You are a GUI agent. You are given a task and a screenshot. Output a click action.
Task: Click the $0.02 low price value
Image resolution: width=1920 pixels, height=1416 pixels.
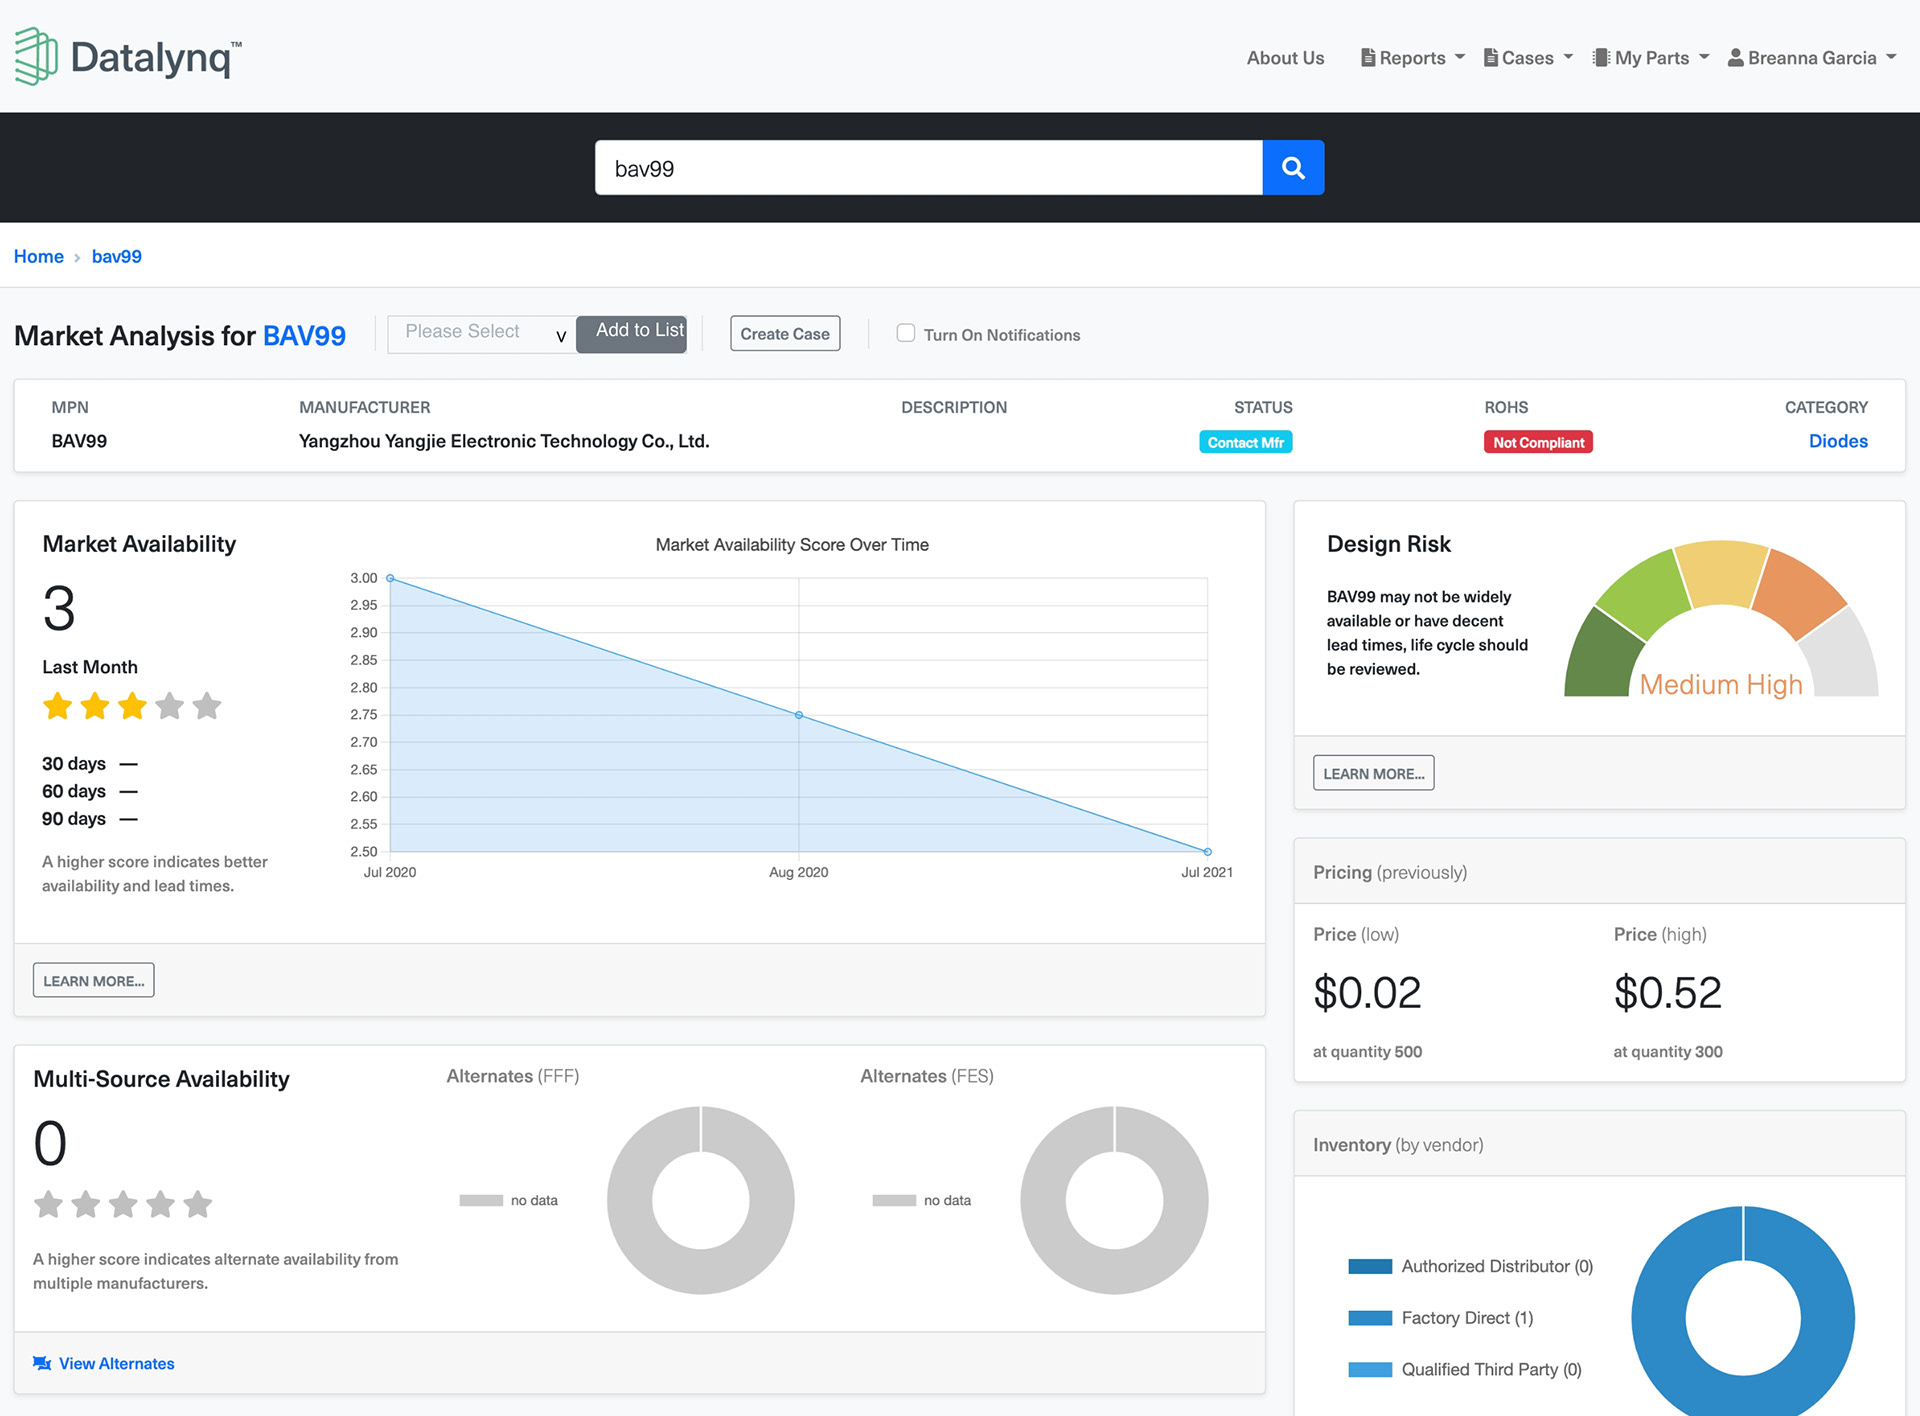pos(1367,992)
